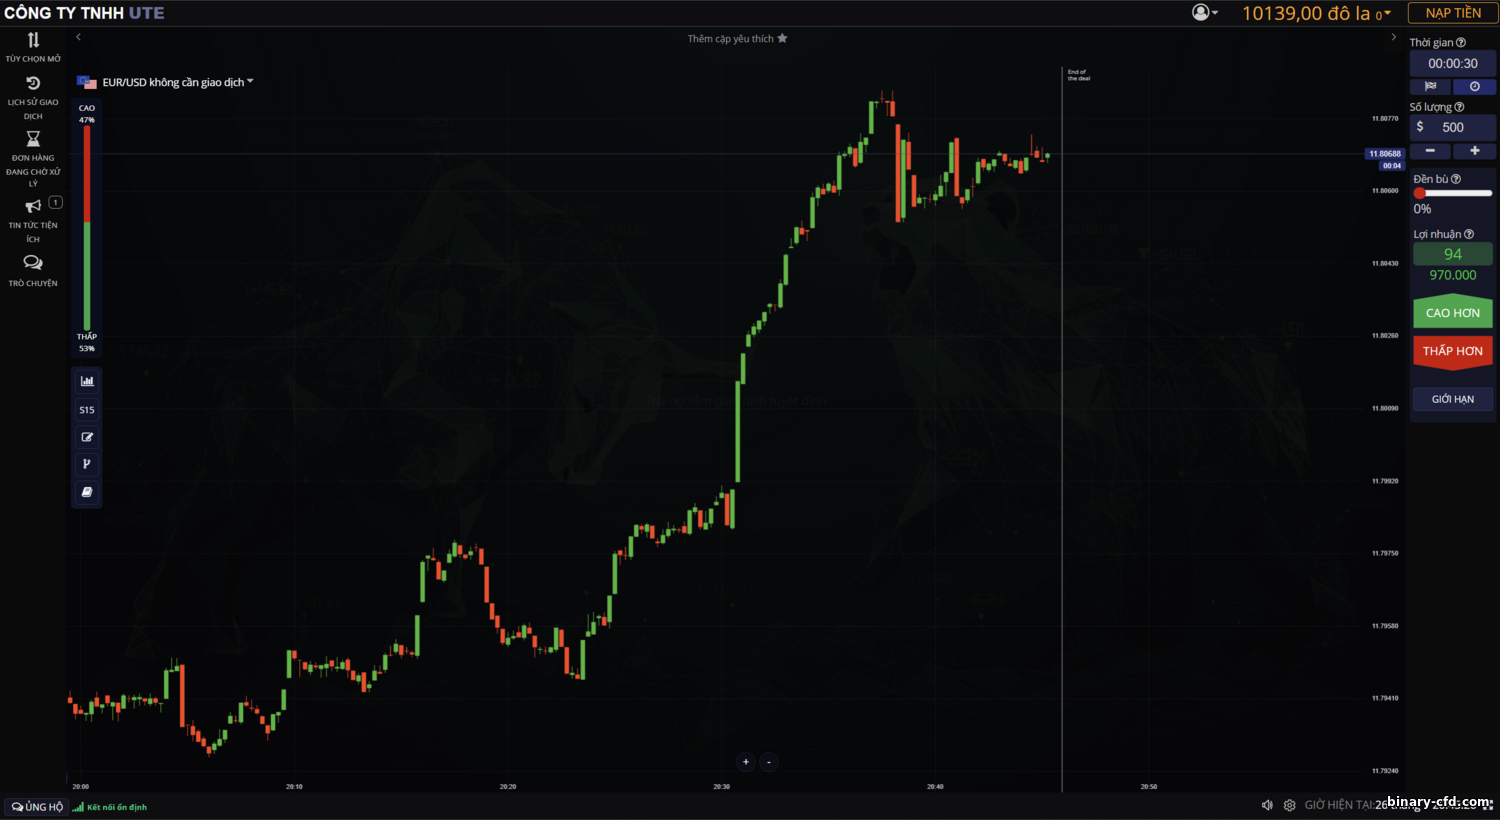Expand the account balance dropdown
Viewport: 1500px width, 820px height.
(1387, 13)
